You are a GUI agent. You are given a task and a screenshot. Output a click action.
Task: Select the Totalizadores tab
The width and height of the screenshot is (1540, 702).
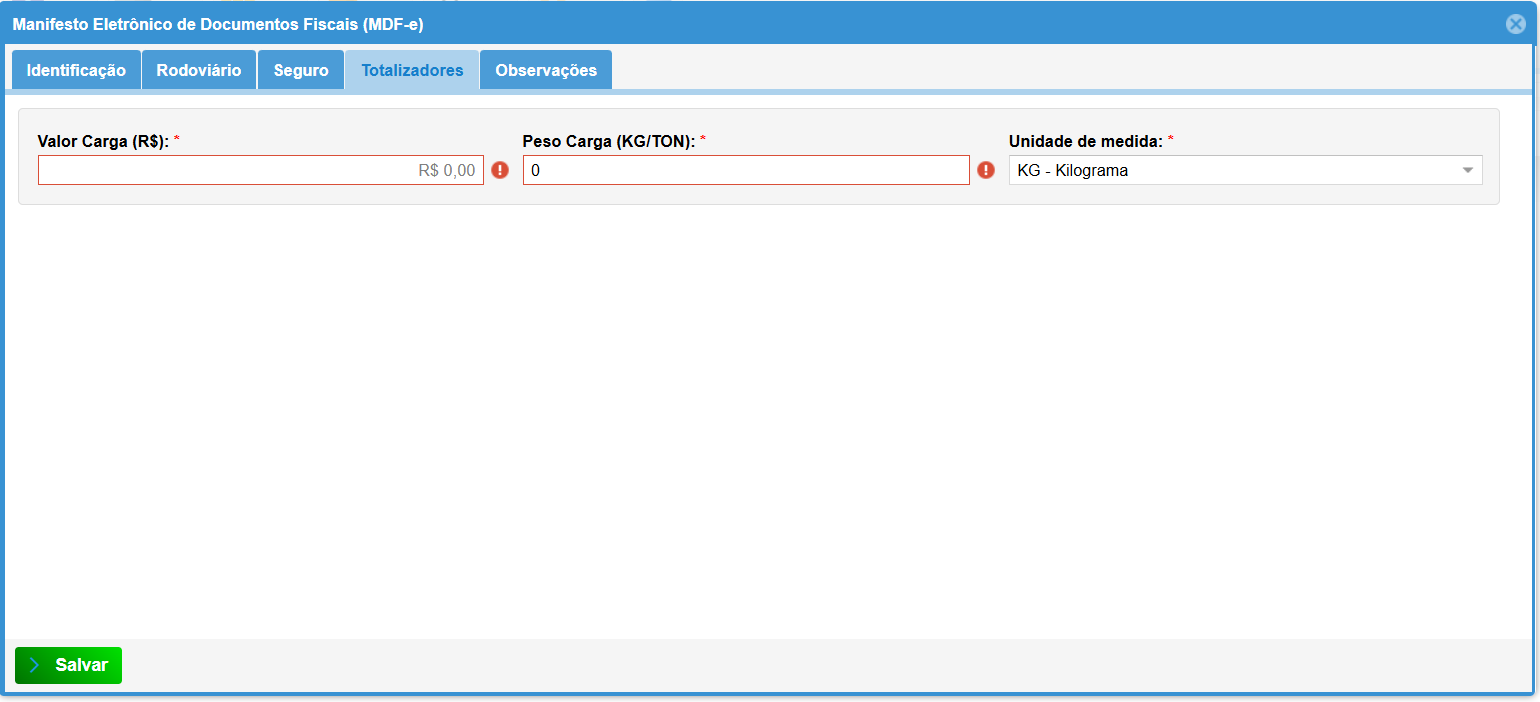(412, 71)
